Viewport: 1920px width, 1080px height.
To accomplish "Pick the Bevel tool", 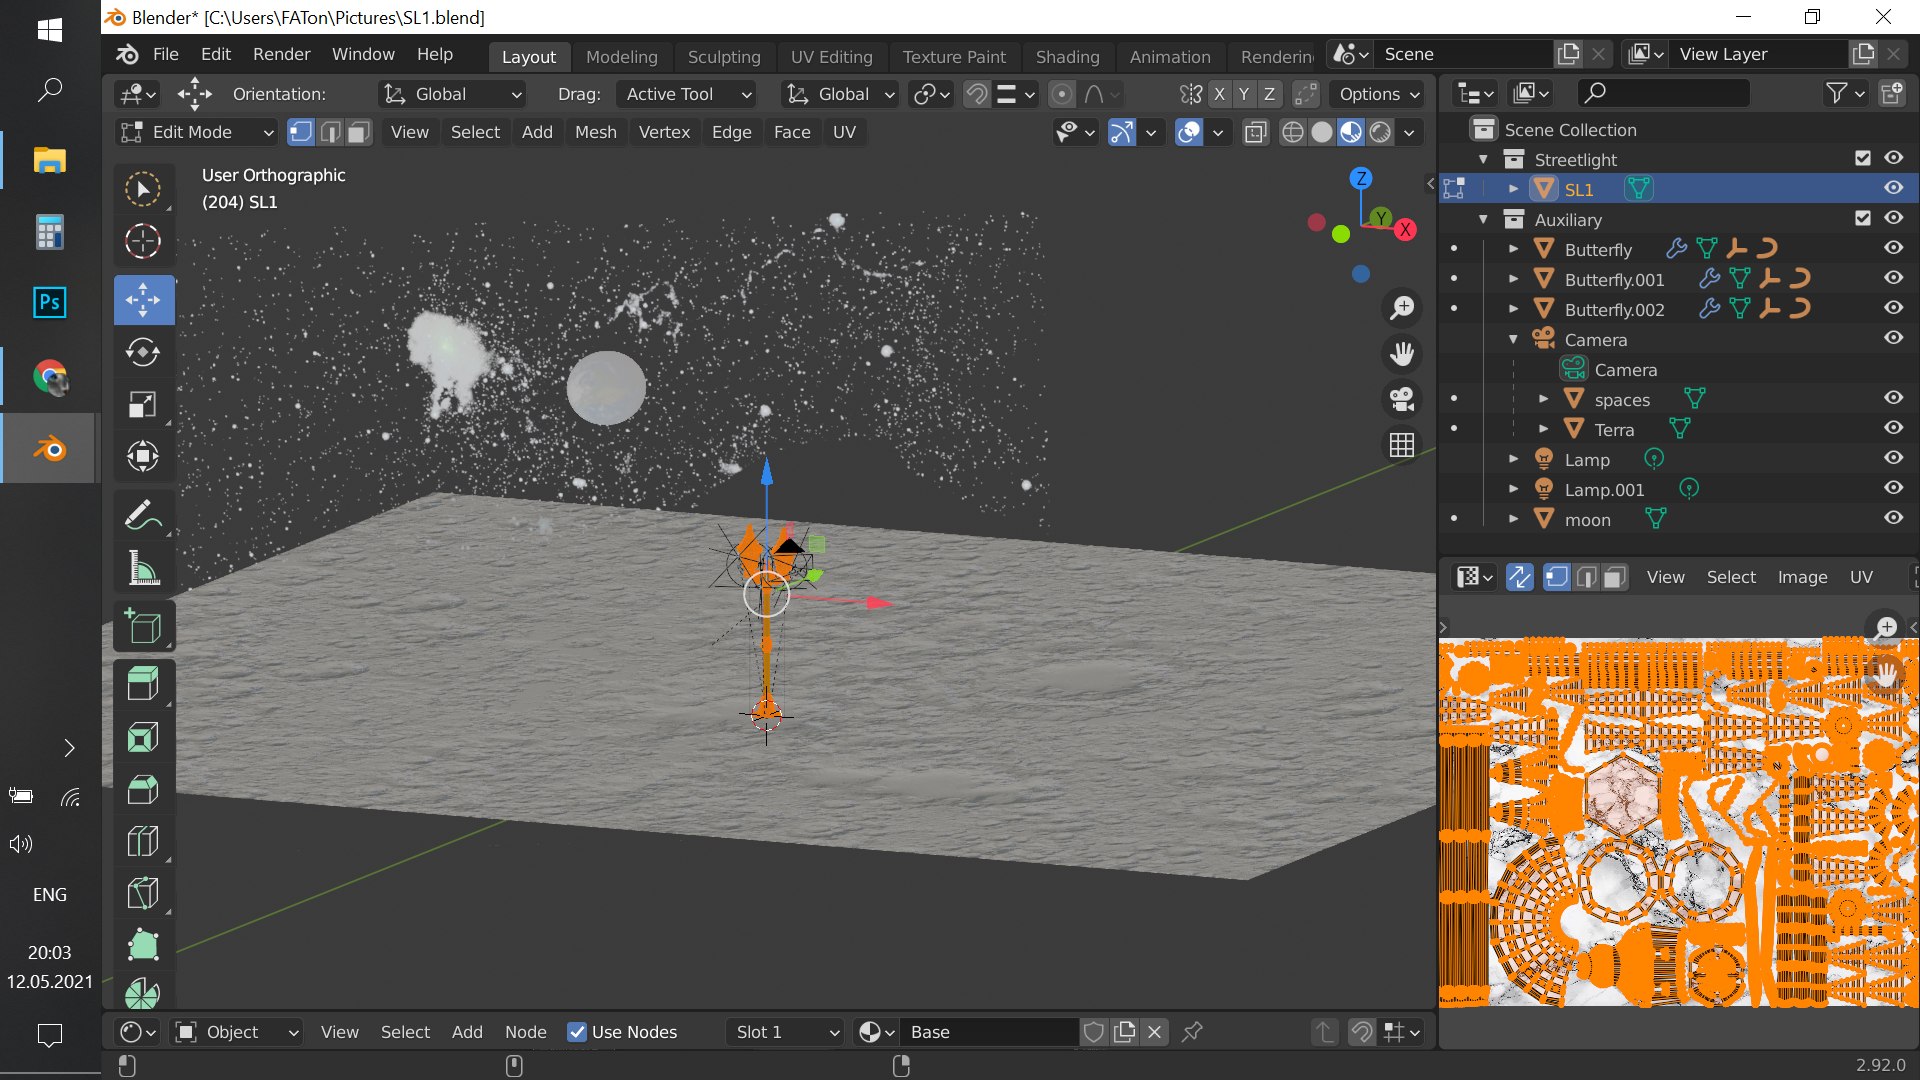I will pyautogui.click(x=143, y=789).
